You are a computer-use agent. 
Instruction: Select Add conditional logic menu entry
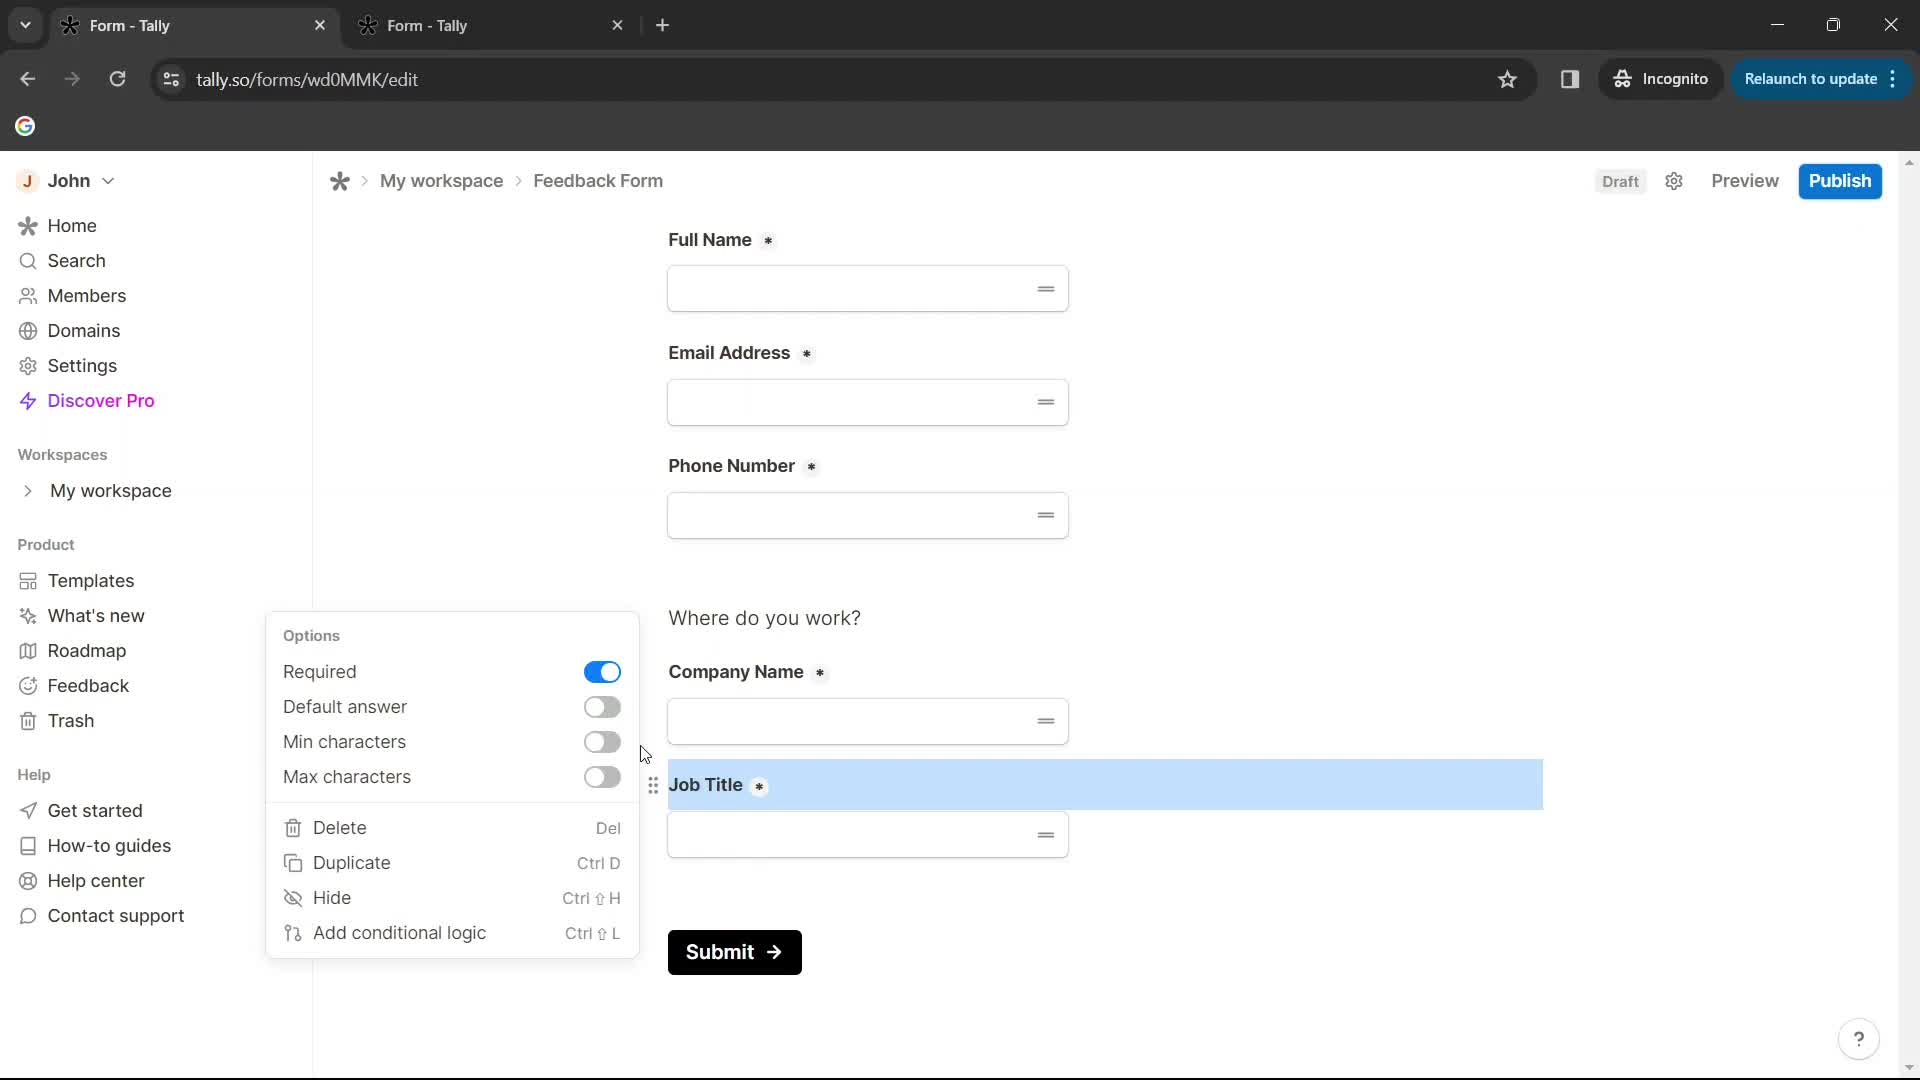[x=452, y=933]
